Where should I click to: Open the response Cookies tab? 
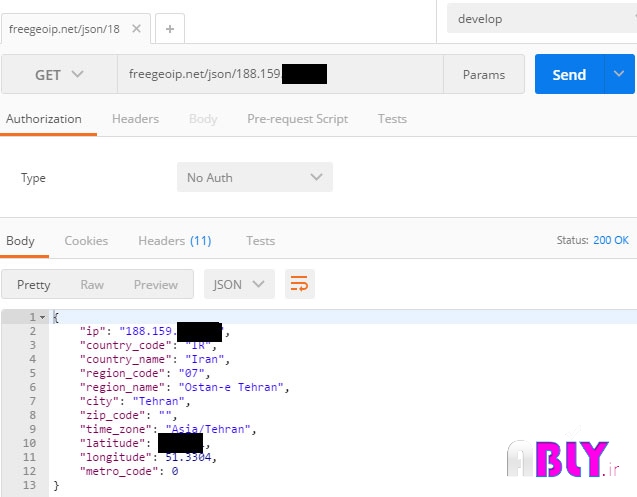(86, 241)
